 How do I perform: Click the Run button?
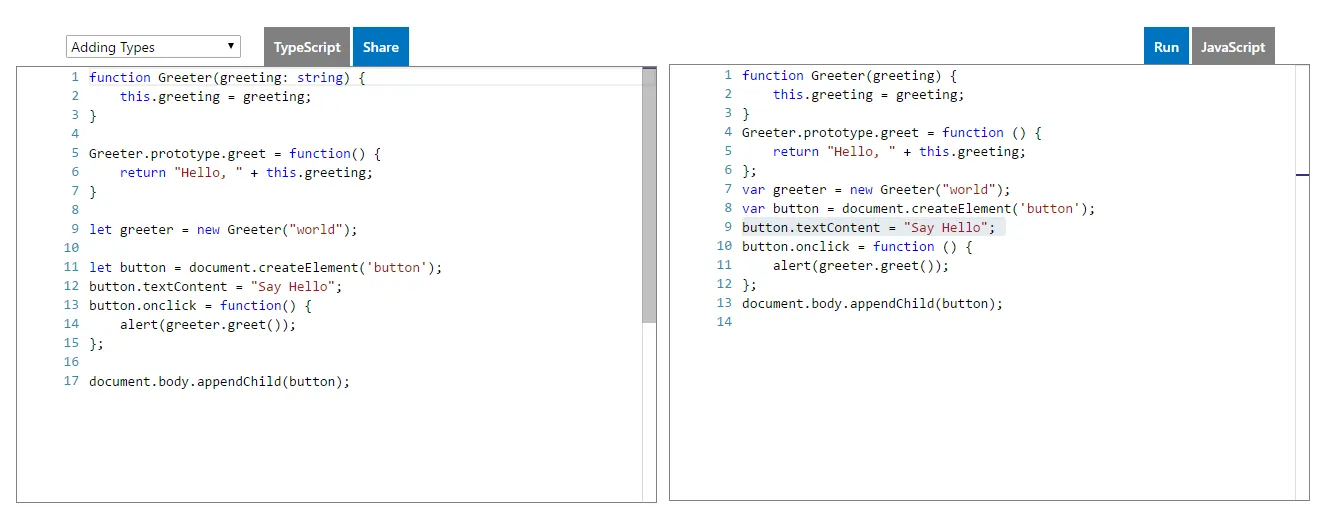click(1166, 47)
